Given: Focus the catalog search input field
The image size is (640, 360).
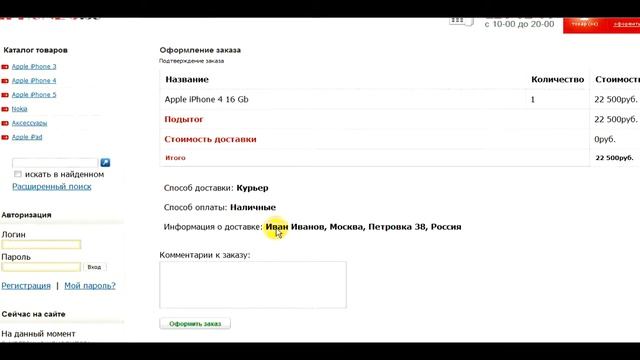Looking at the screenshot, I should (x=55, y=163).
